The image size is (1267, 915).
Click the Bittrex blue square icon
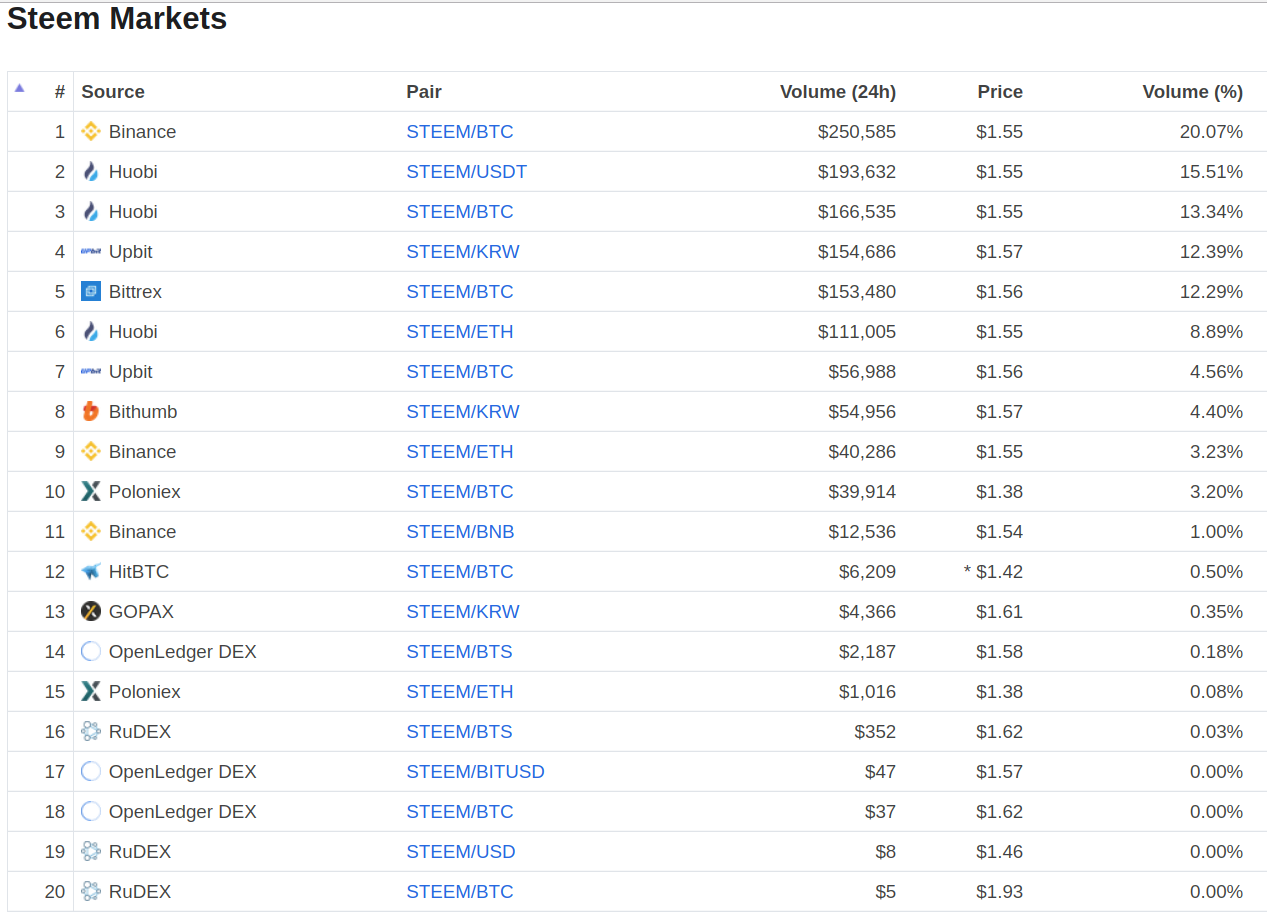coord(91,291)
